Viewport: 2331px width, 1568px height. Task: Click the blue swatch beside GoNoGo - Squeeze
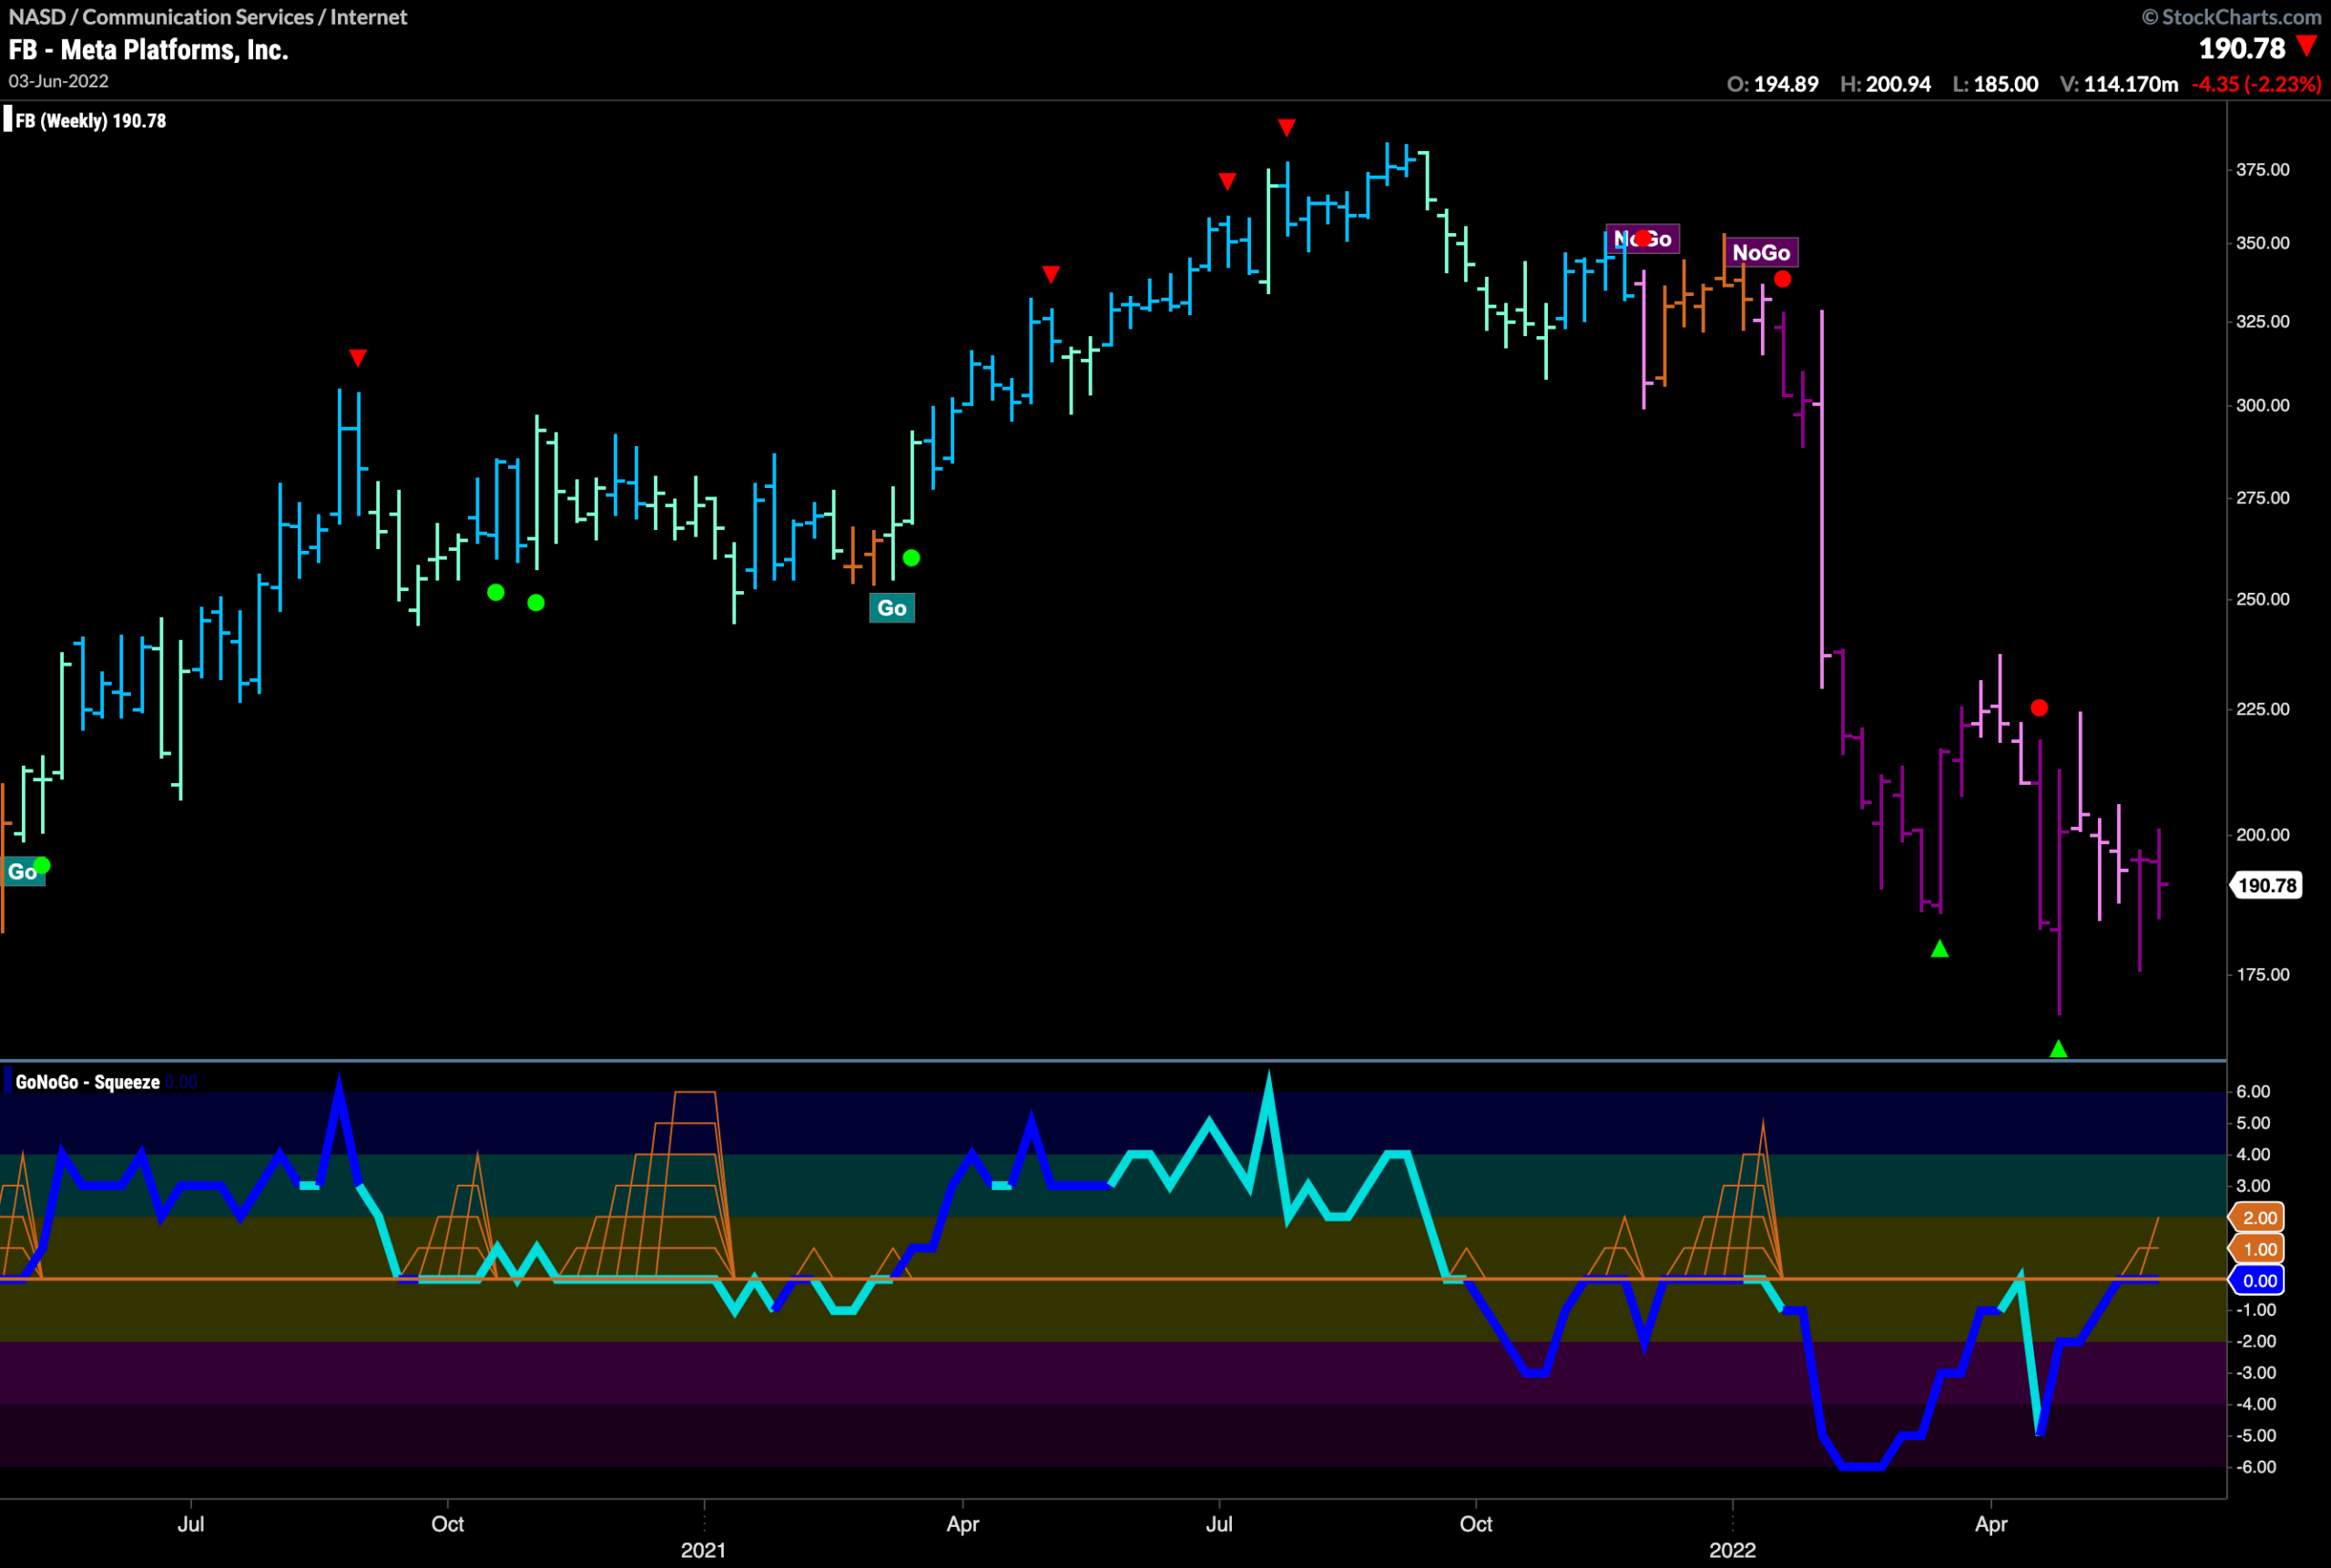pos(8,1081)
